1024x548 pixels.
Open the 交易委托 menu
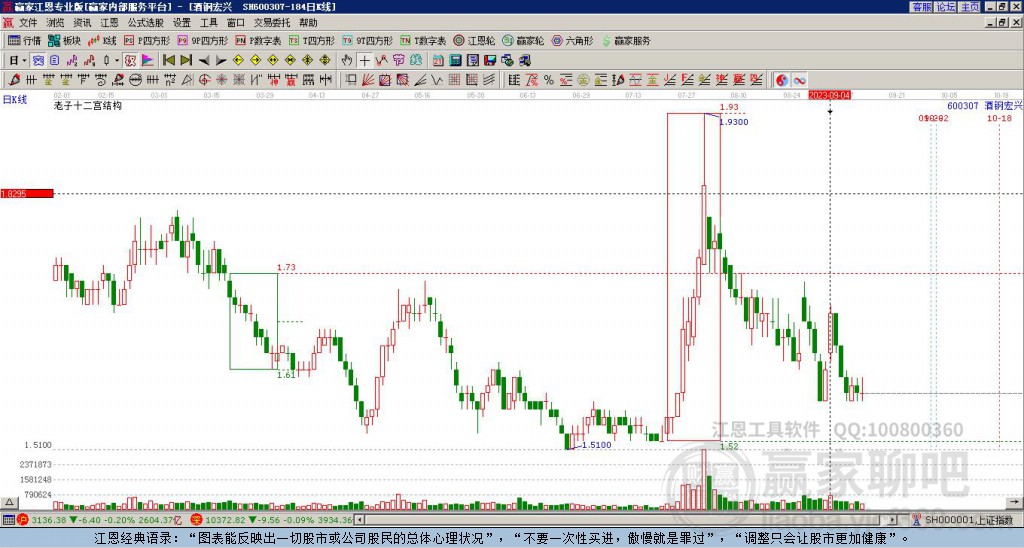(x=272, y=23)
